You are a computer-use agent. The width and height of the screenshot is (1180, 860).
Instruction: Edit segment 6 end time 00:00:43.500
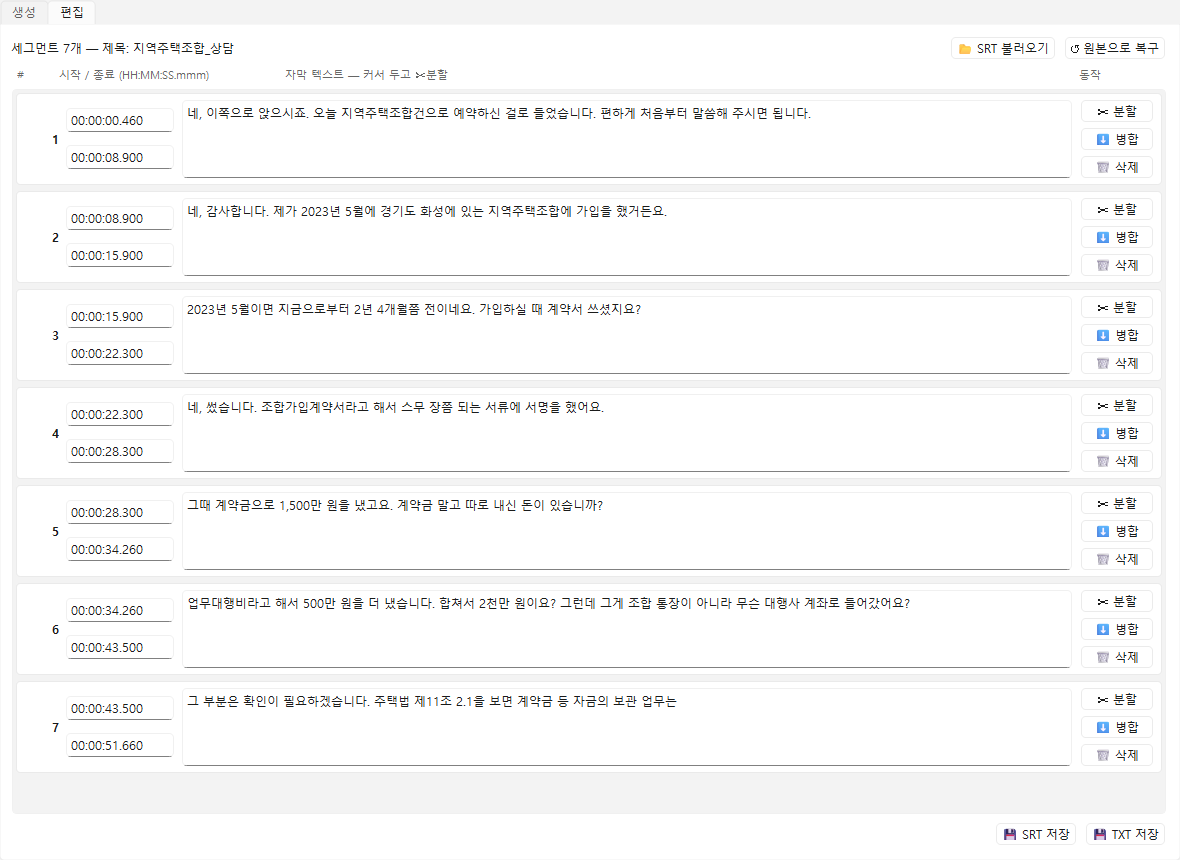[120, 647]
